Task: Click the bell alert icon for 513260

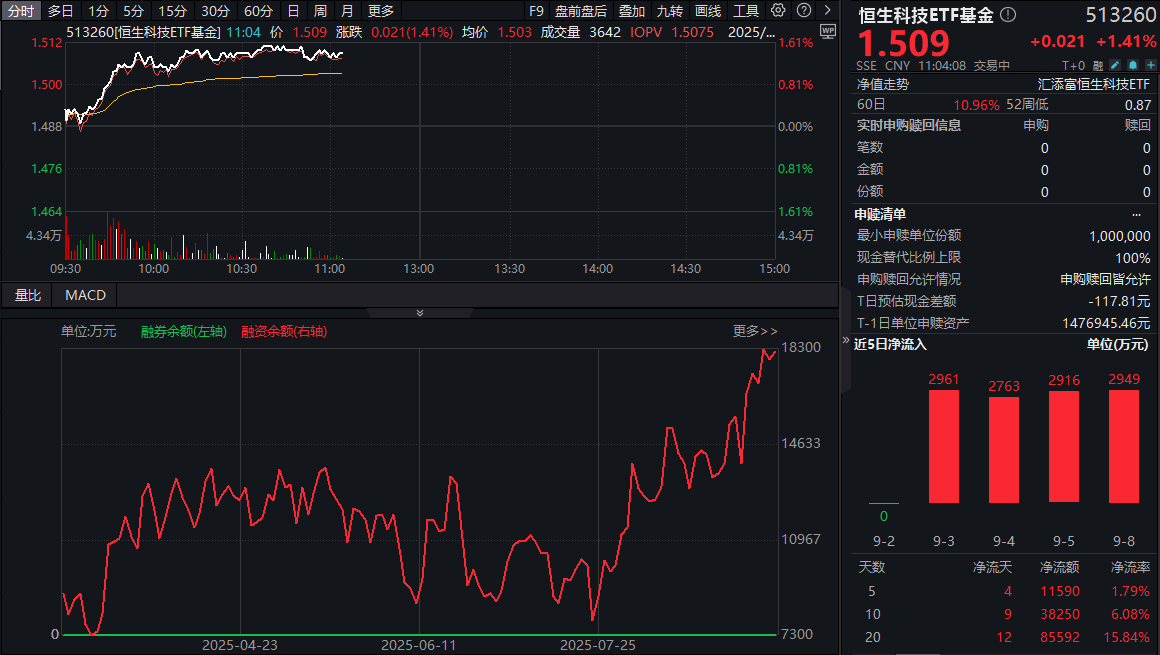Action: (x=1133, y=64)
